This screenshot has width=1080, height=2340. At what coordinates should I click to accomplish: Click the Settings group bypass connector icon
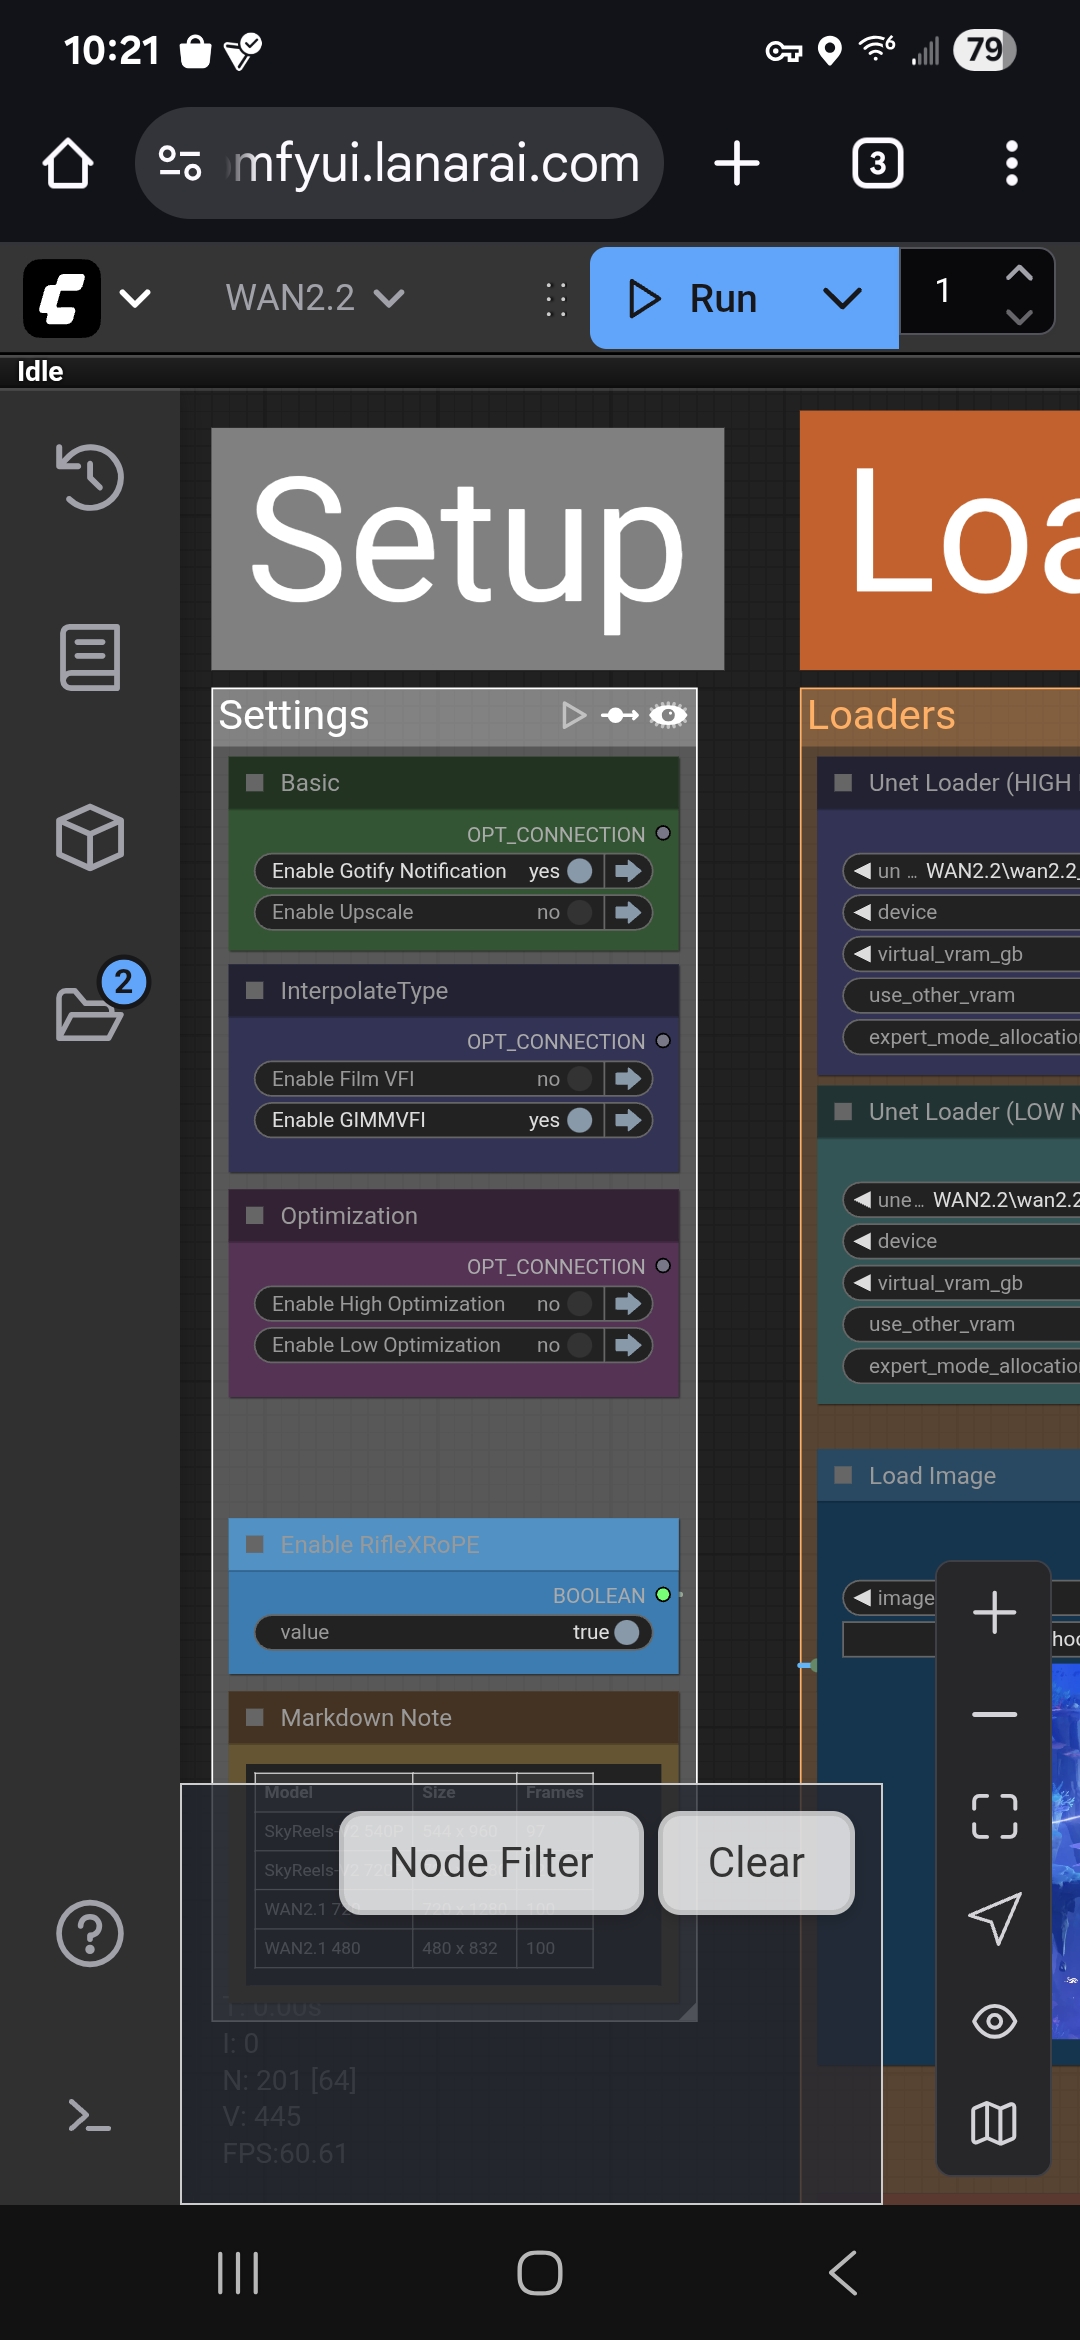[620, 715]
